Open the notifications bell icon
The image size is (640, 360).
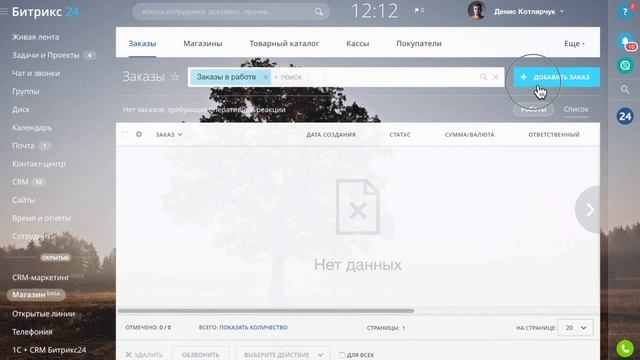point(625,42)
